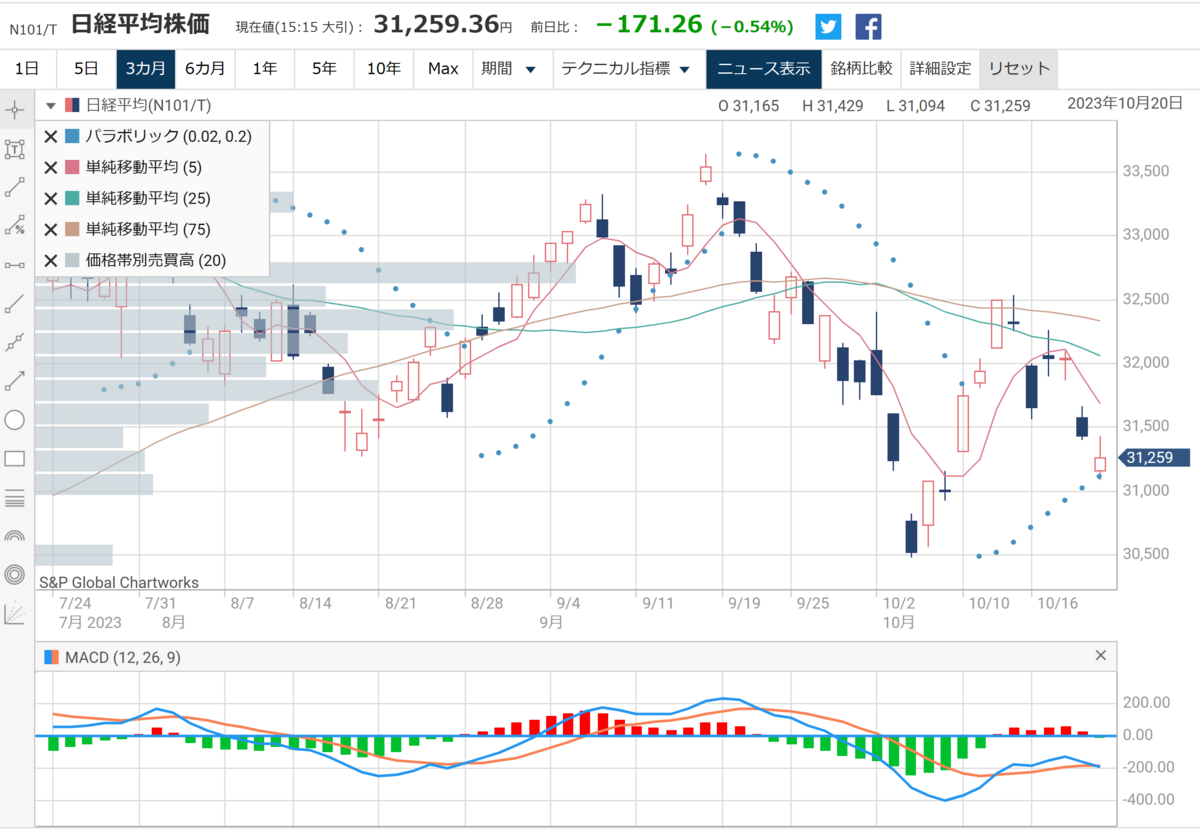Select the line segment drawing tool
This screenshot has height=831, width=1200.
(x=15, y=187)
